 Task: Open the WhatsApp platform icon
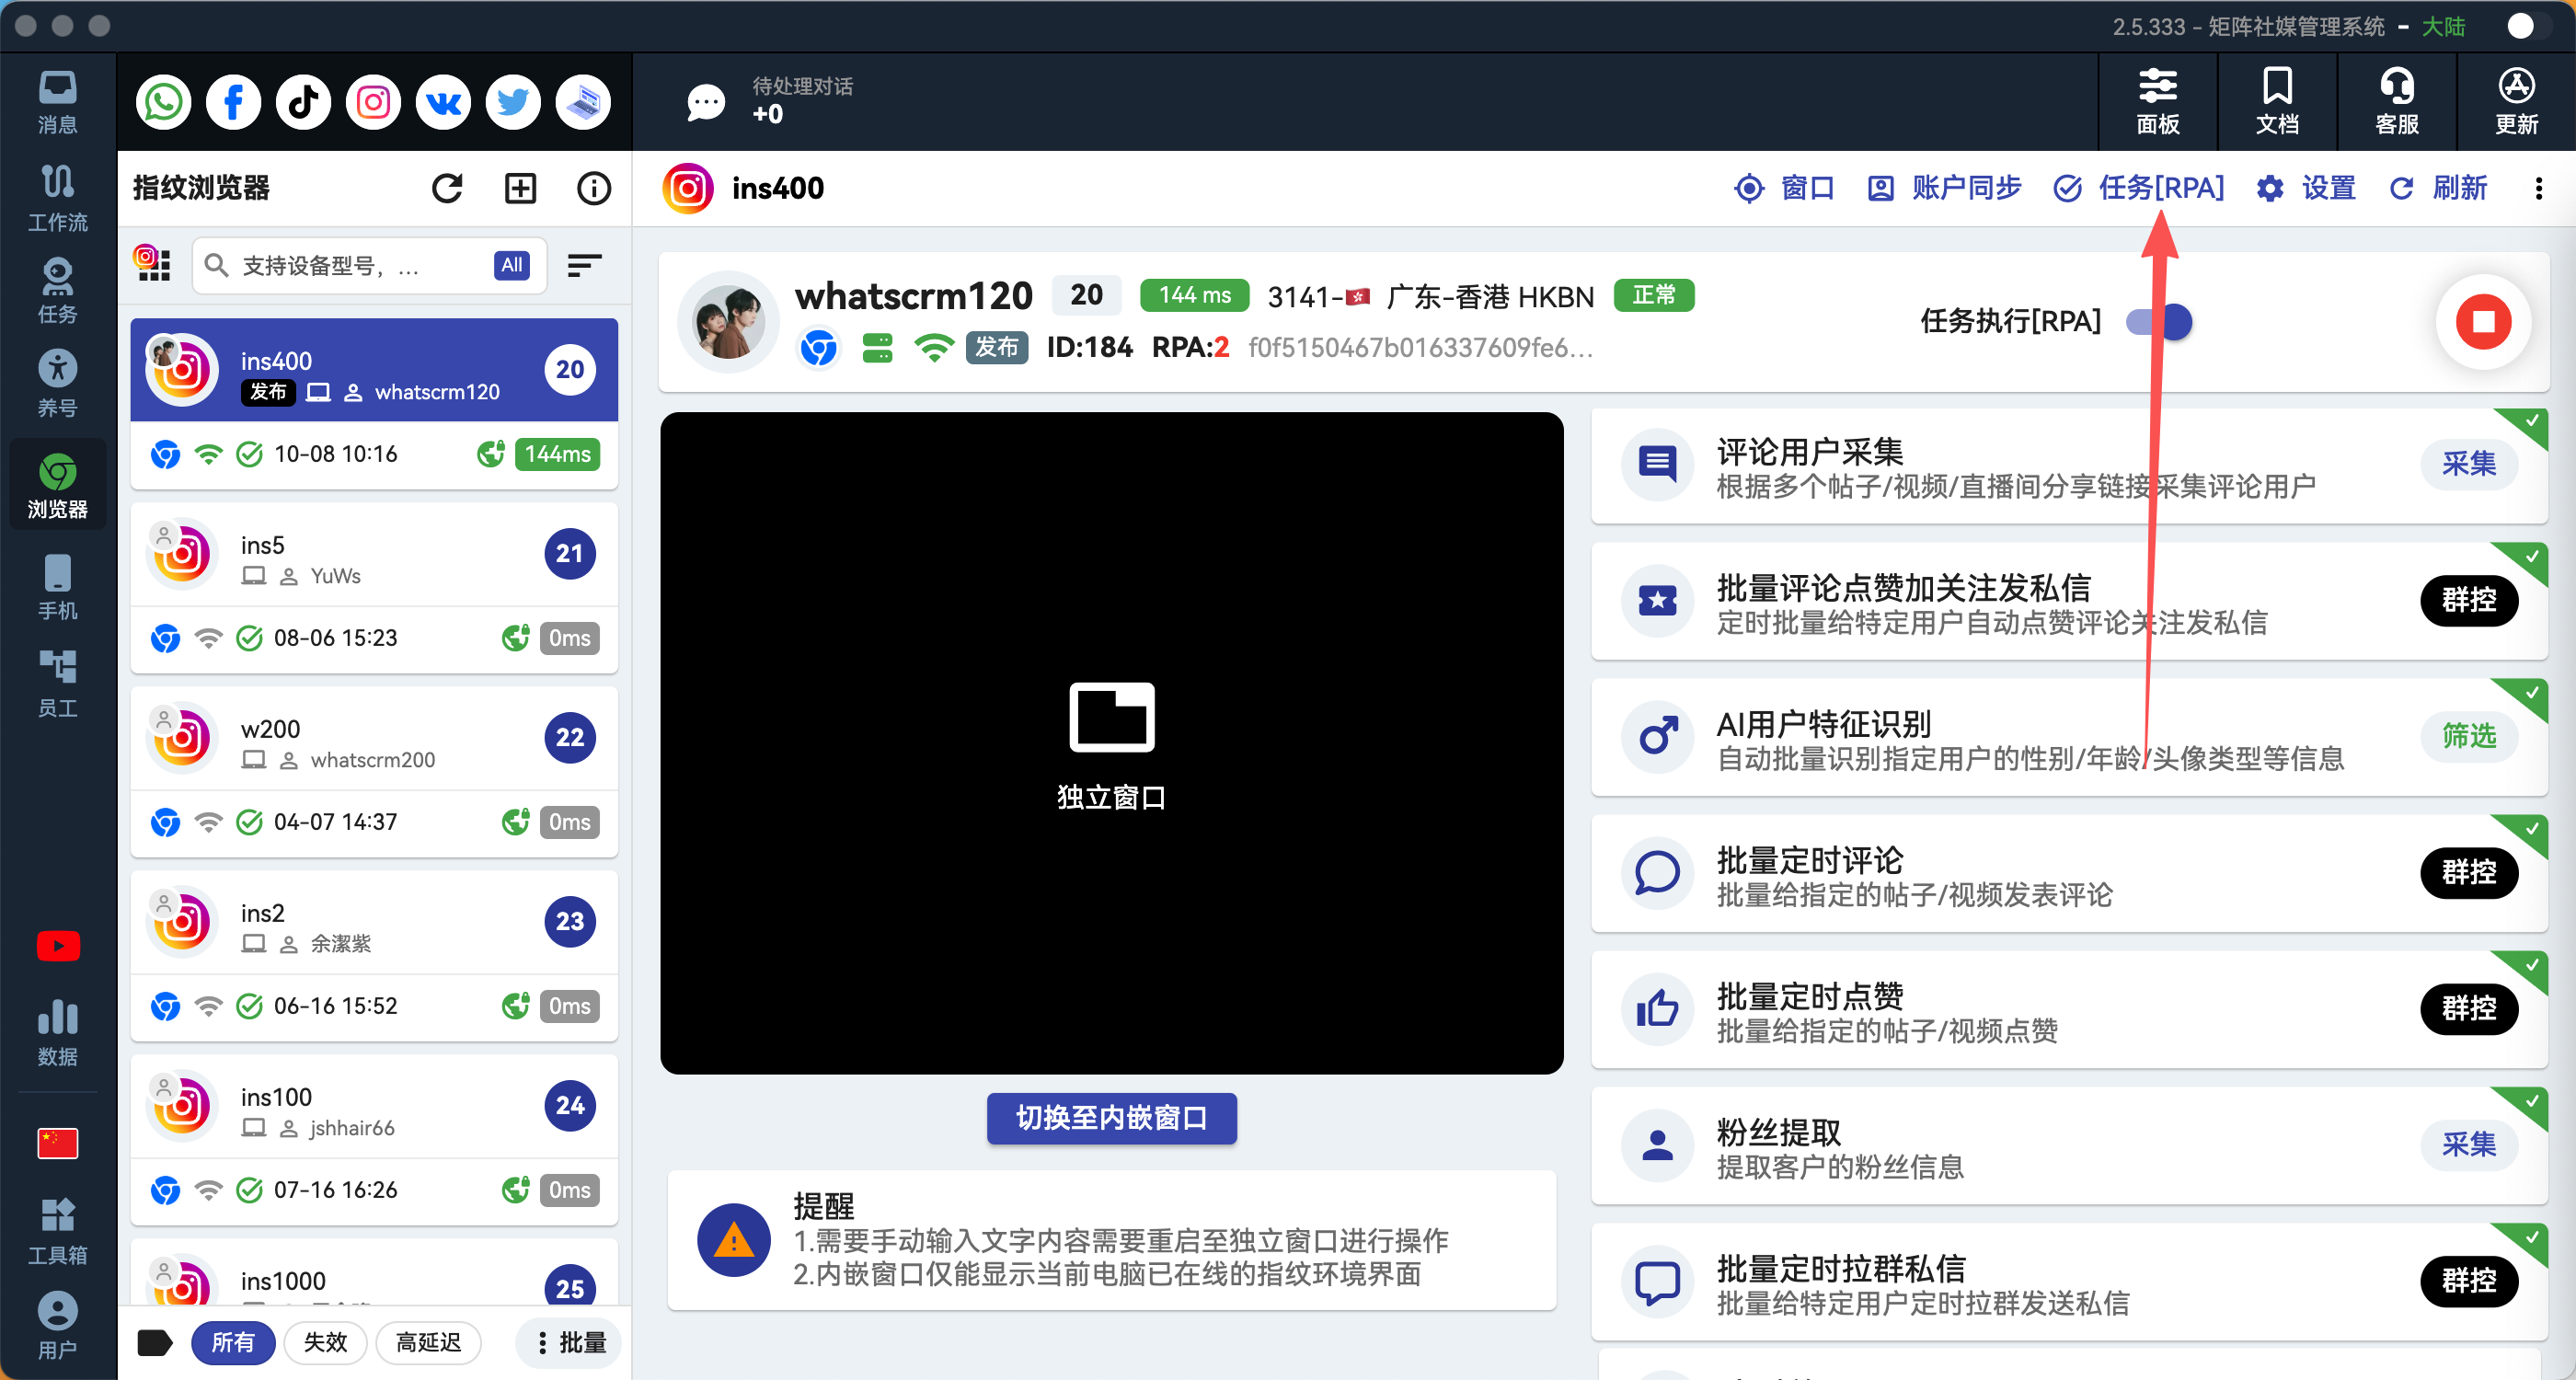click(x=164, y=102)
